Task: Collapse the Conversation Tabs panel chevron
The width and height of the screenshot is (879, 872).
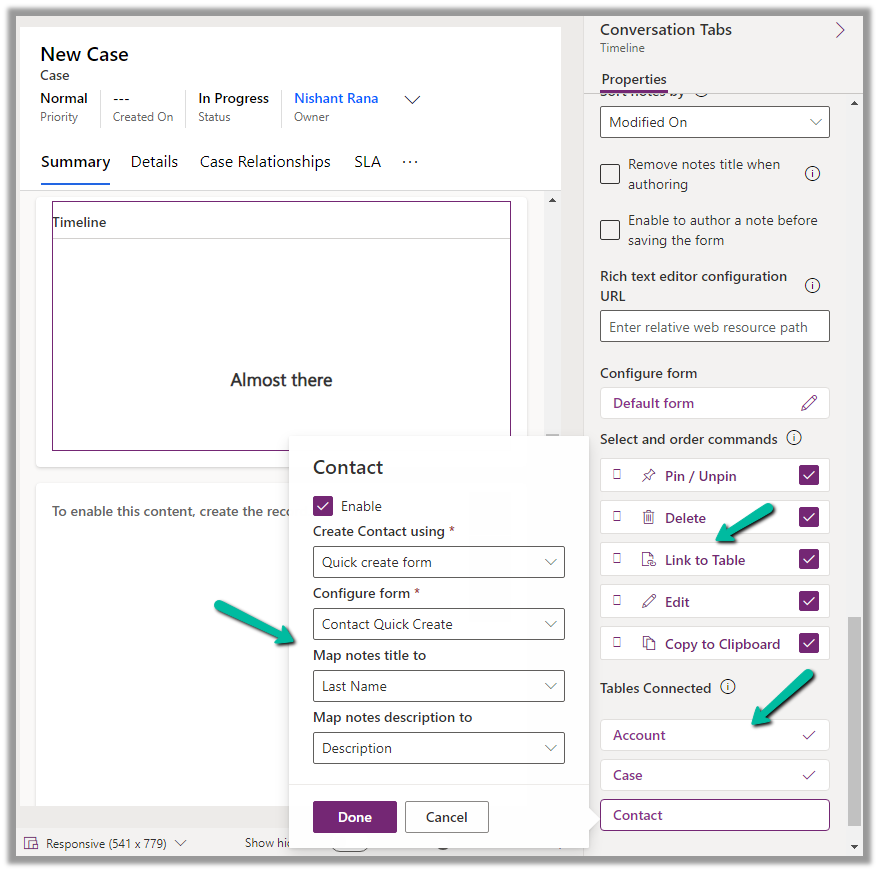Action: coord(840,30)
